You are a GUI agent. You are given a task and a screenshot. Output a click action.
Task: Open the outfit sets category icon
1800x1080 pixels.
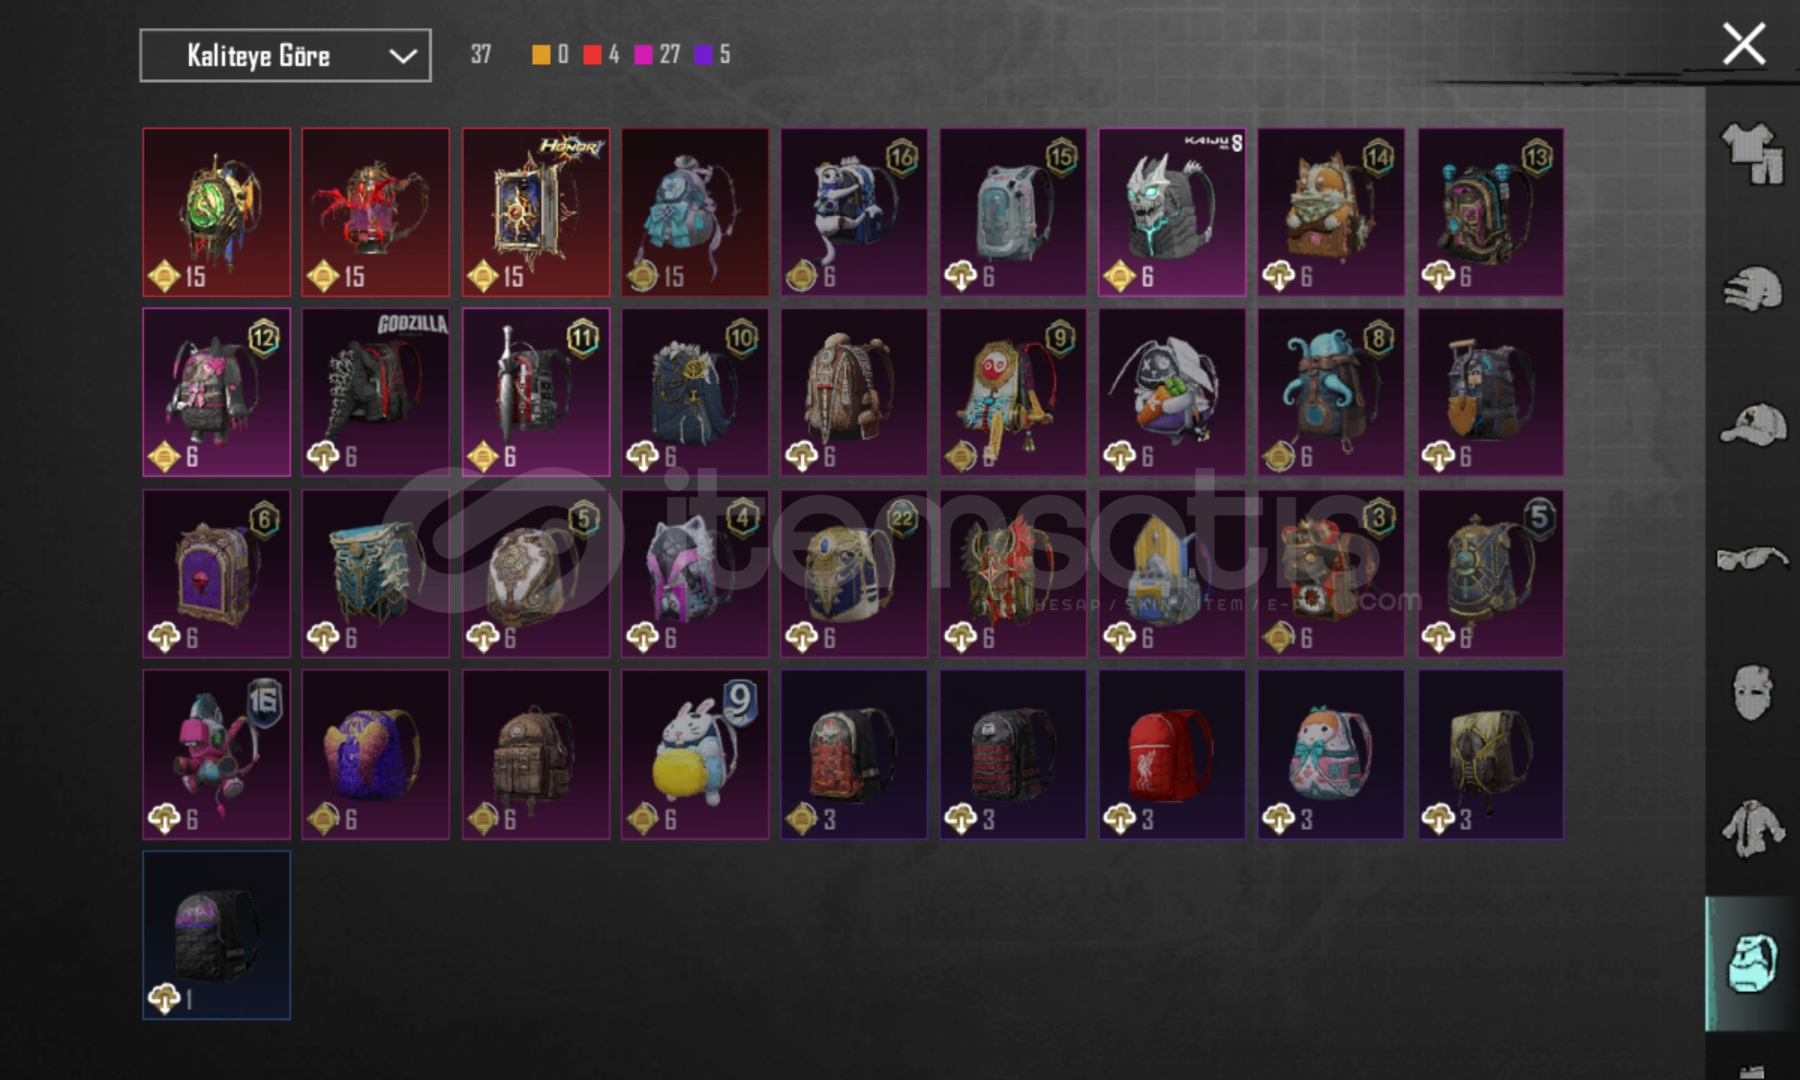coord(1753,152)
